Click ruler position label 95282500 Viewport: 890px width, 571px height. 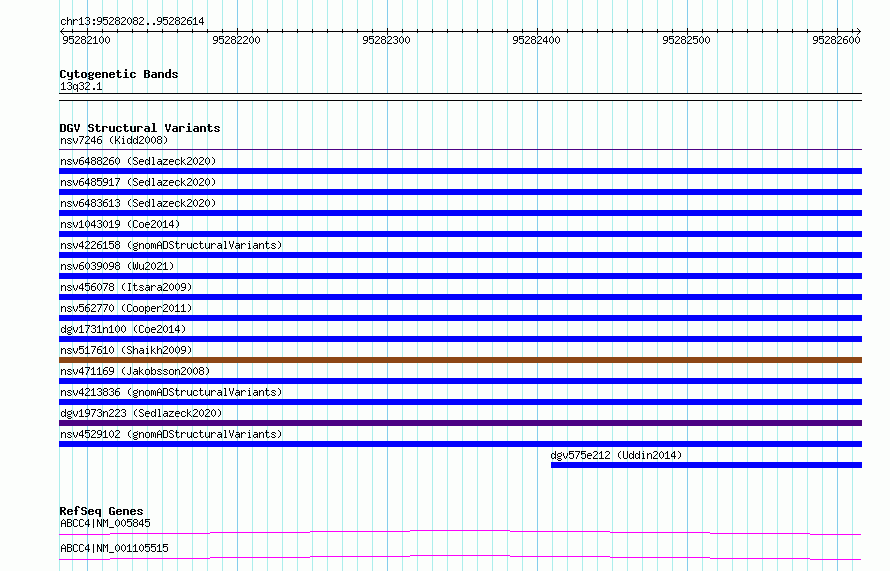(686, 40)
